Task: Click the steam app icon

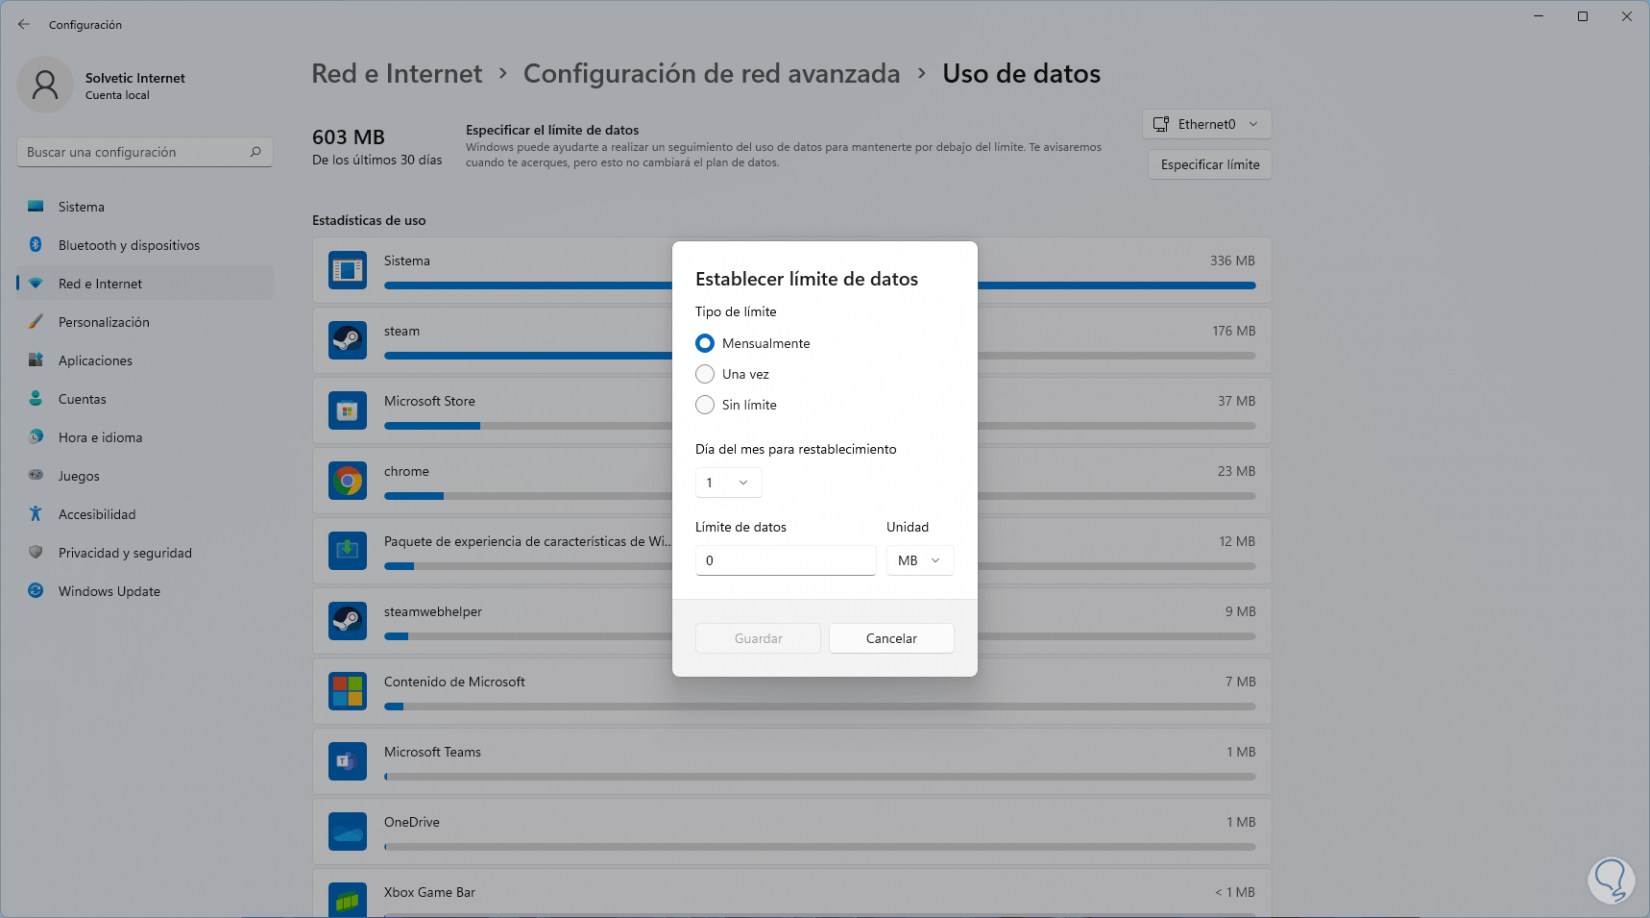Action: (347, 340)
